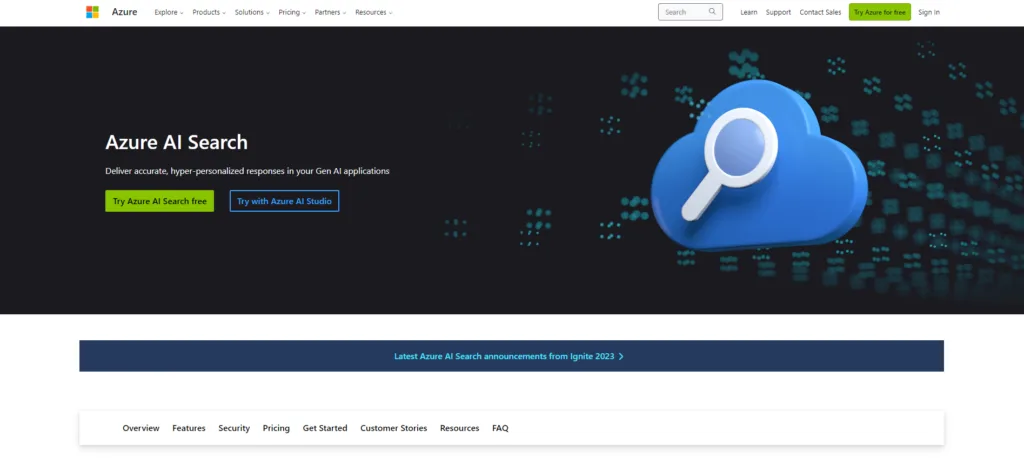The width and height of the screenshot is (1024, 458).
Task: Click the Azure AI Search heading
Action: [176, 142]
